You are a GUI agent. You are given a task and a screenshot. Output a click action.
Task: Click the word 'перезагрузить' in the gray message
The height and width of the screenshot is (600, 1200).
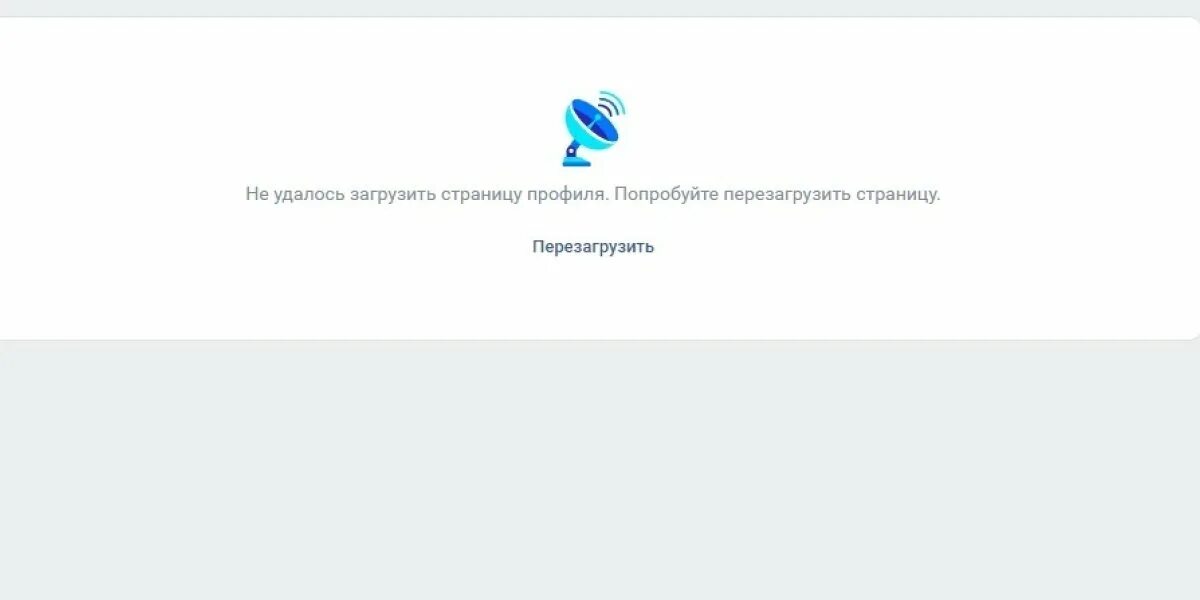pos(787,194)
